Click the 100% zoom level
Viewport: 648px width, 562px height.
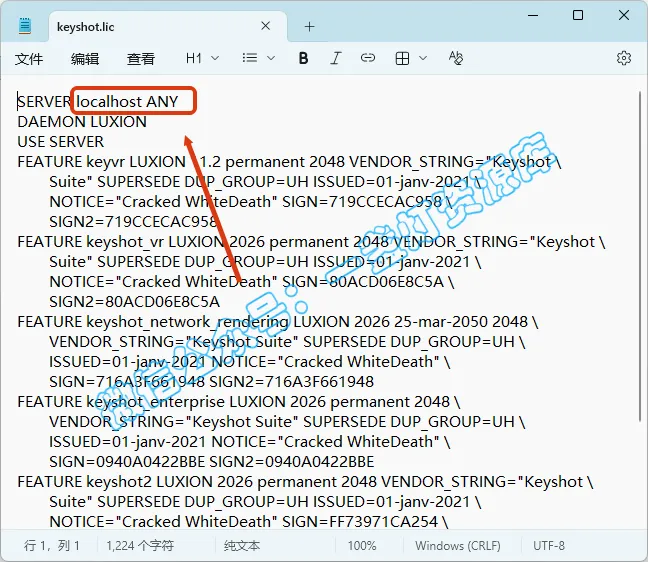pos(362,546)
